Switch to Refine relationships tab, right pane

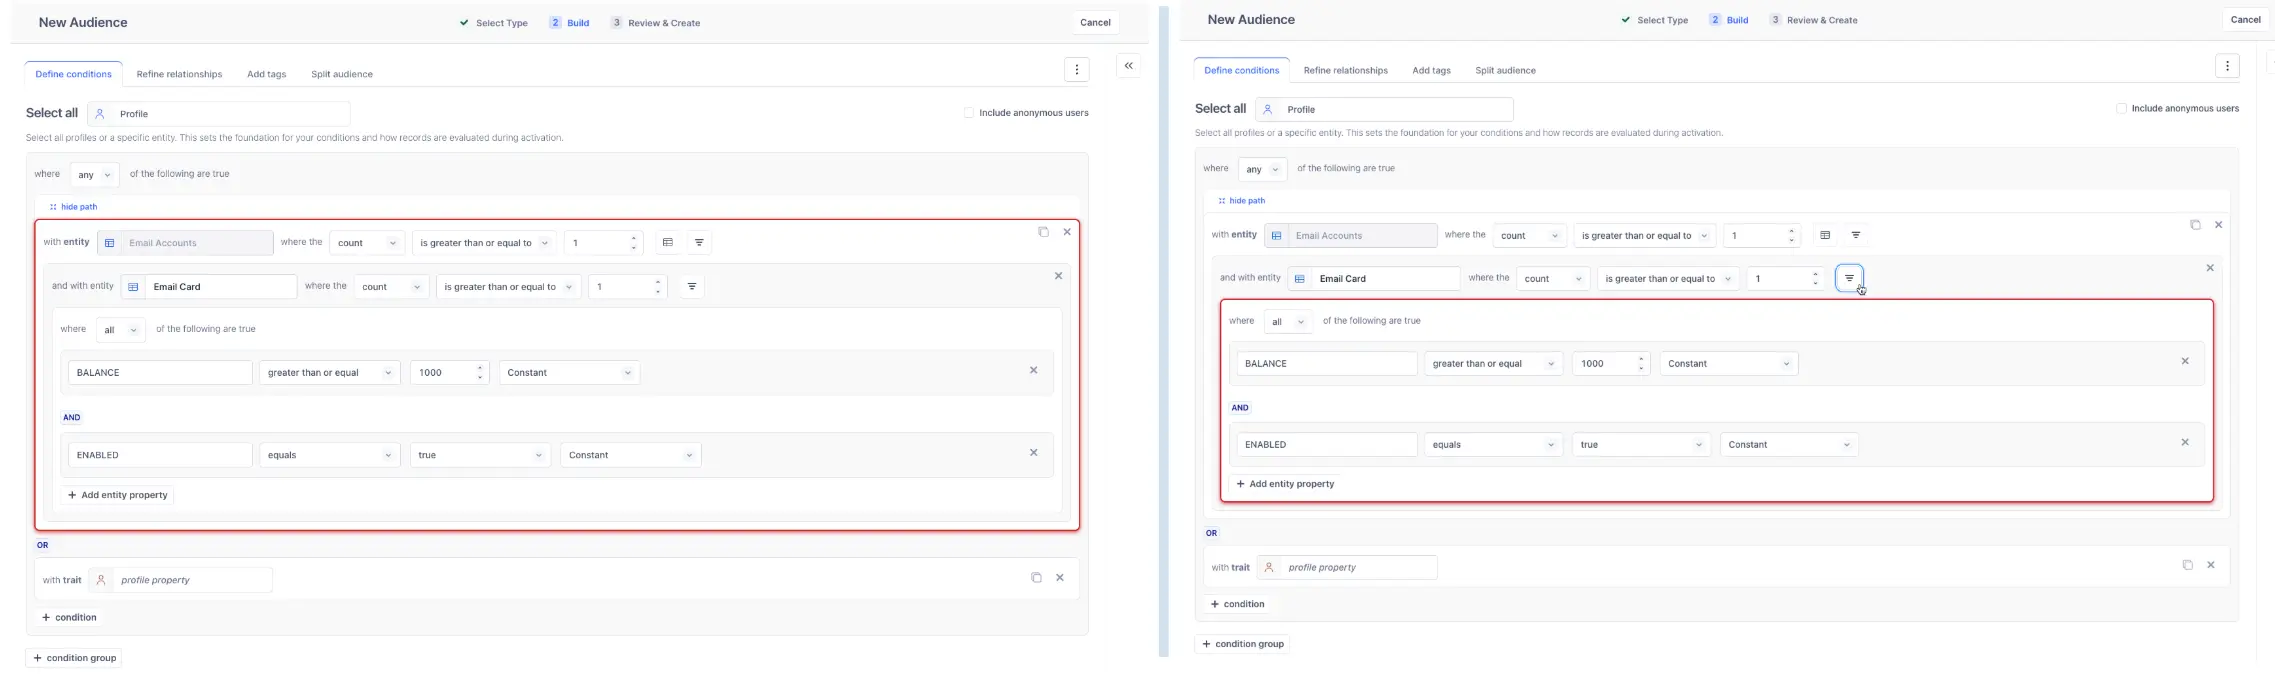1345,71
